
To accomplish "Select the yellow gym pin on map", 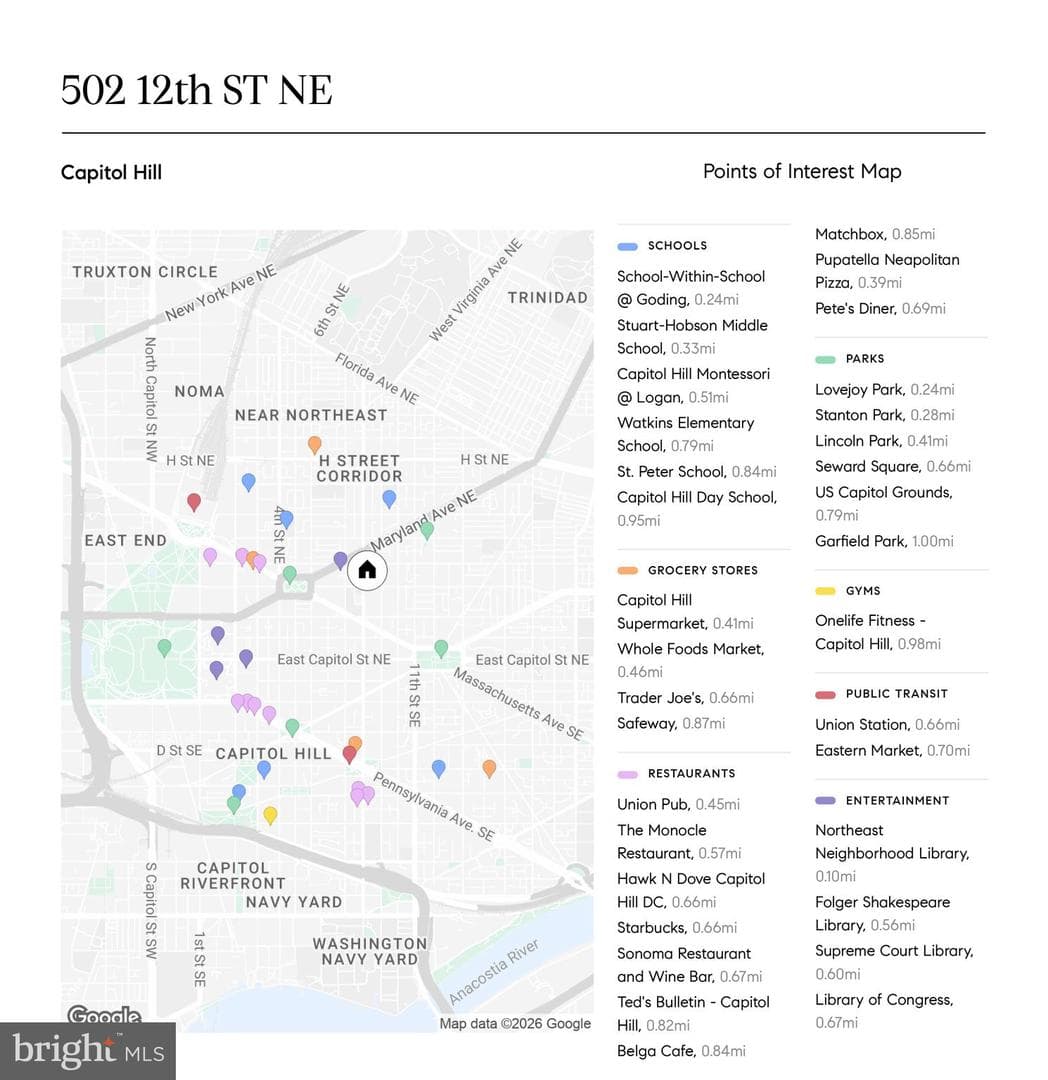I will 271,816.
